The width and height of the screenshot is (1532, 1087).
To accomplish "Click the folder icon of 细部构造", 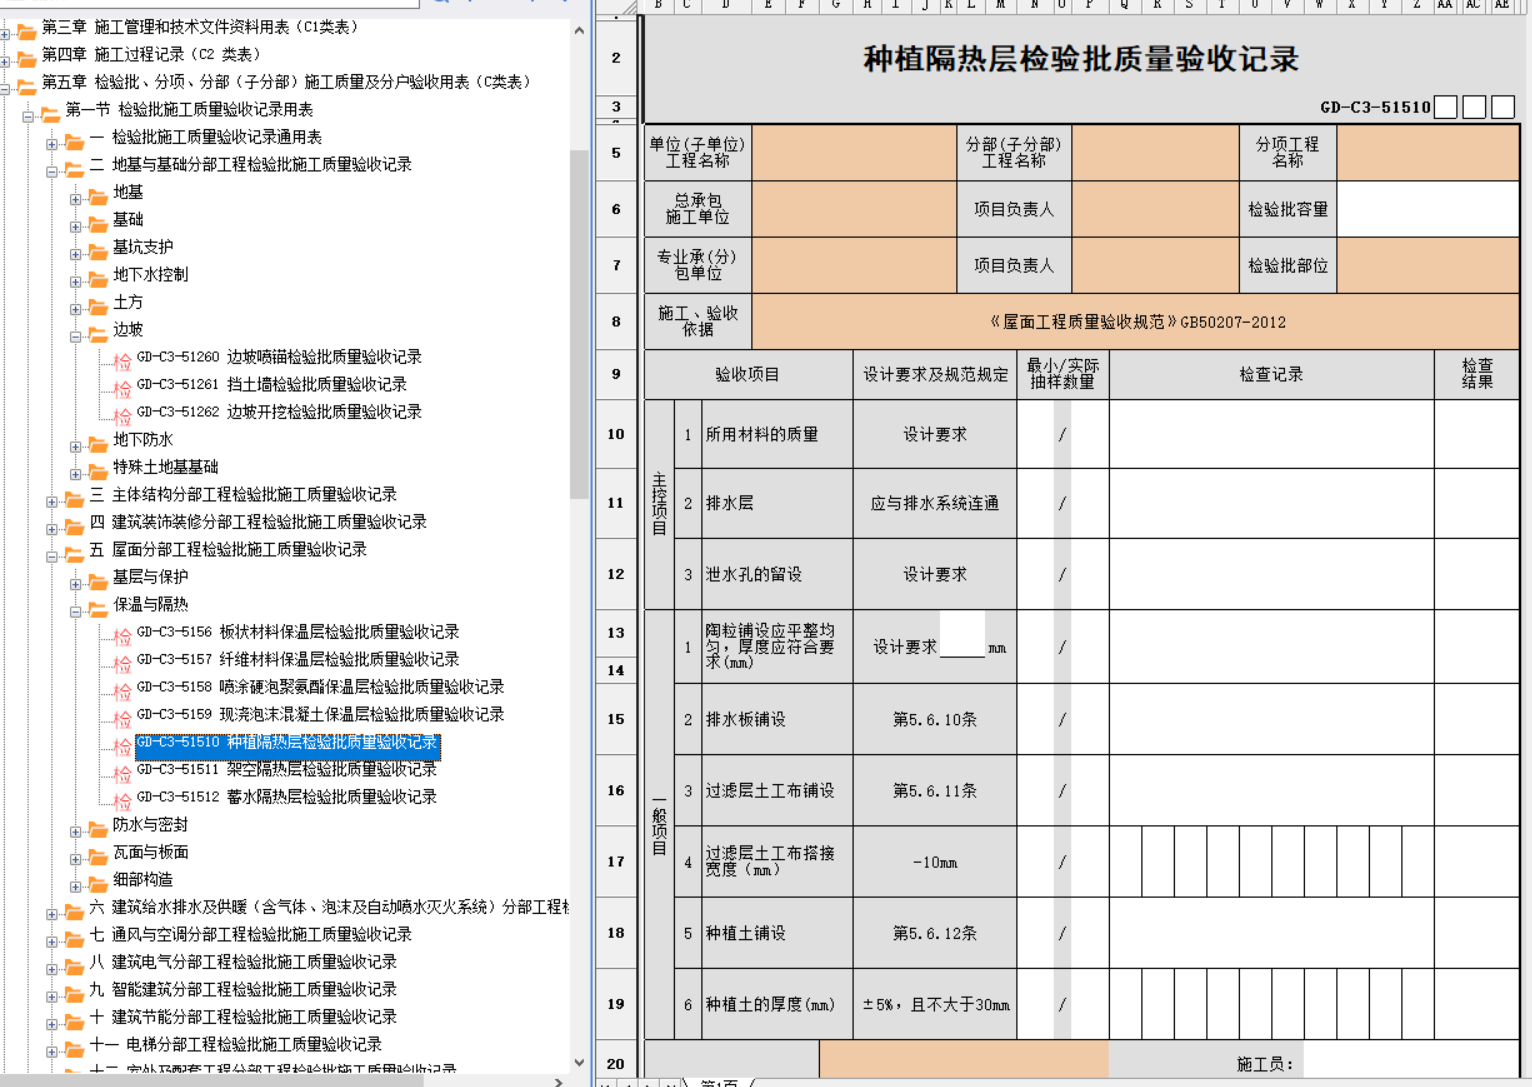I will pos(98,883).
